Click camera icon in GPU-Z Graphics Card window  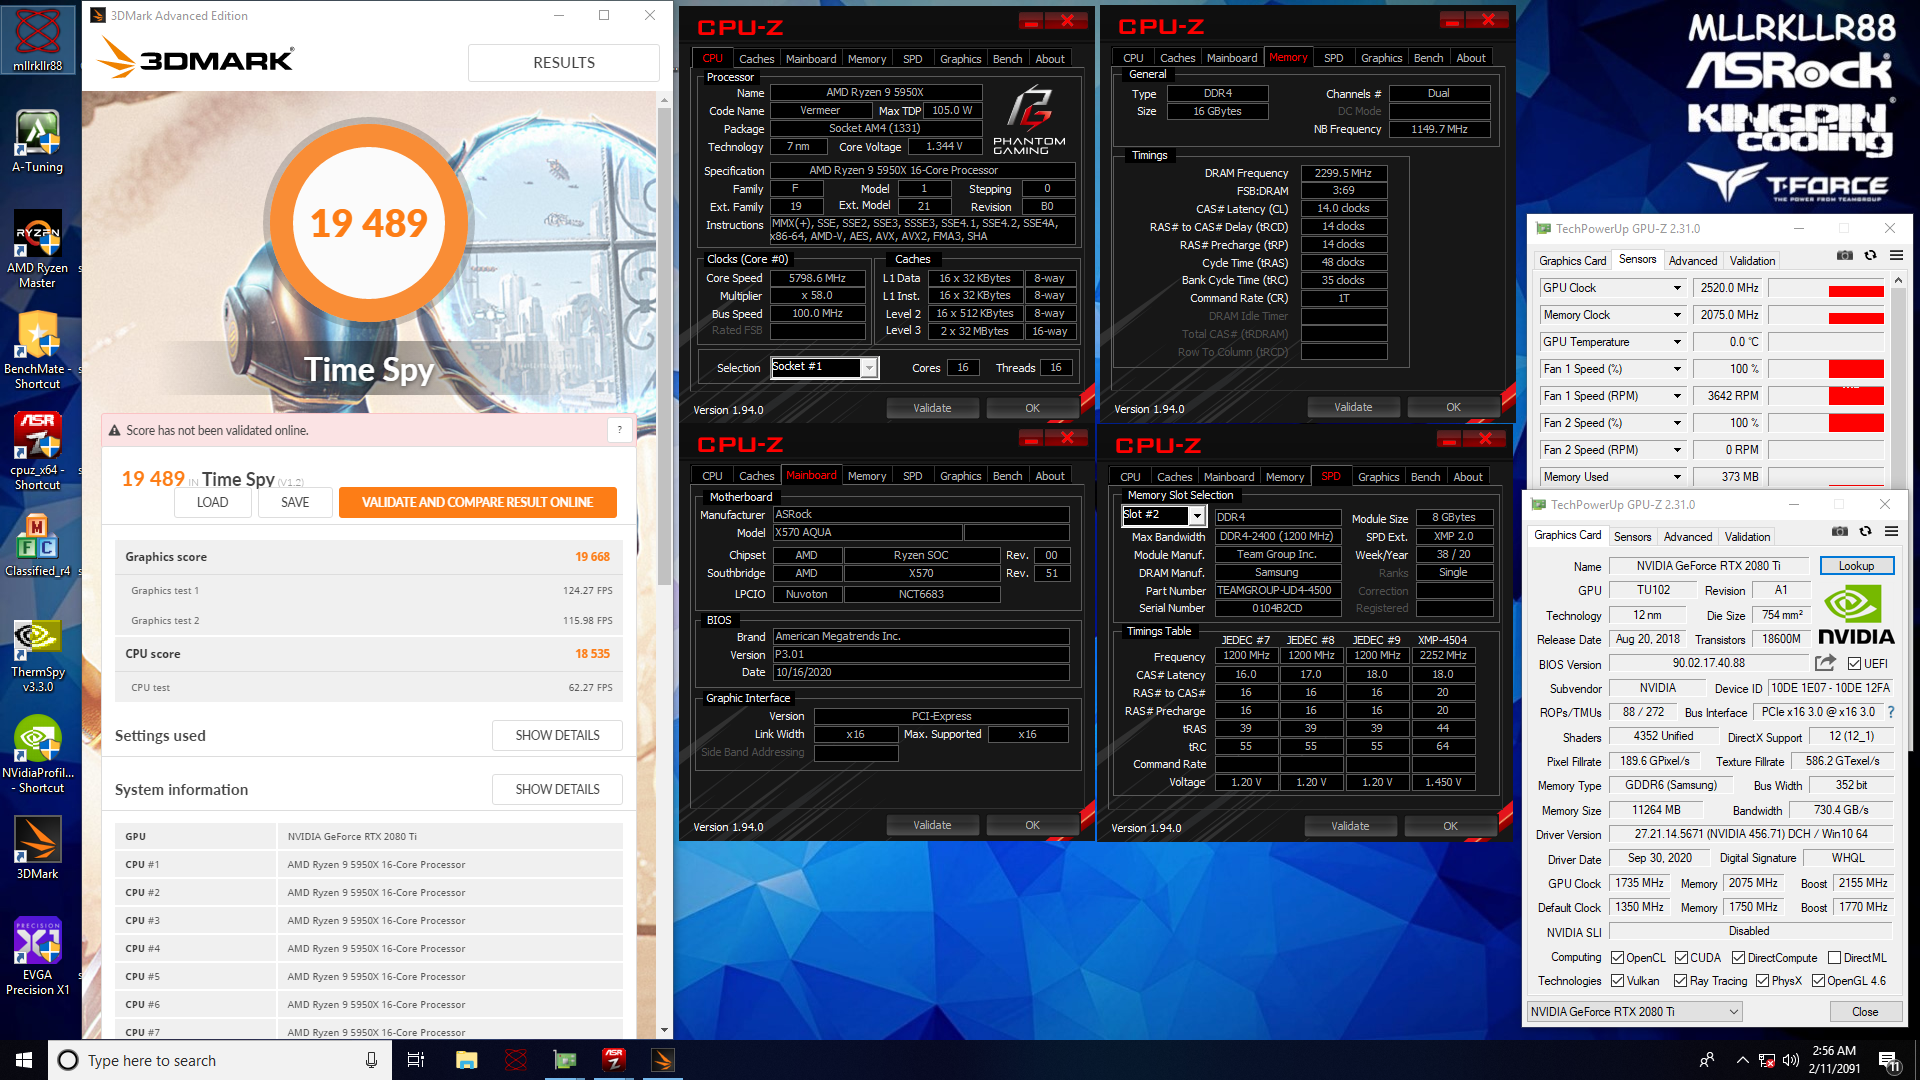[1840, 531]
